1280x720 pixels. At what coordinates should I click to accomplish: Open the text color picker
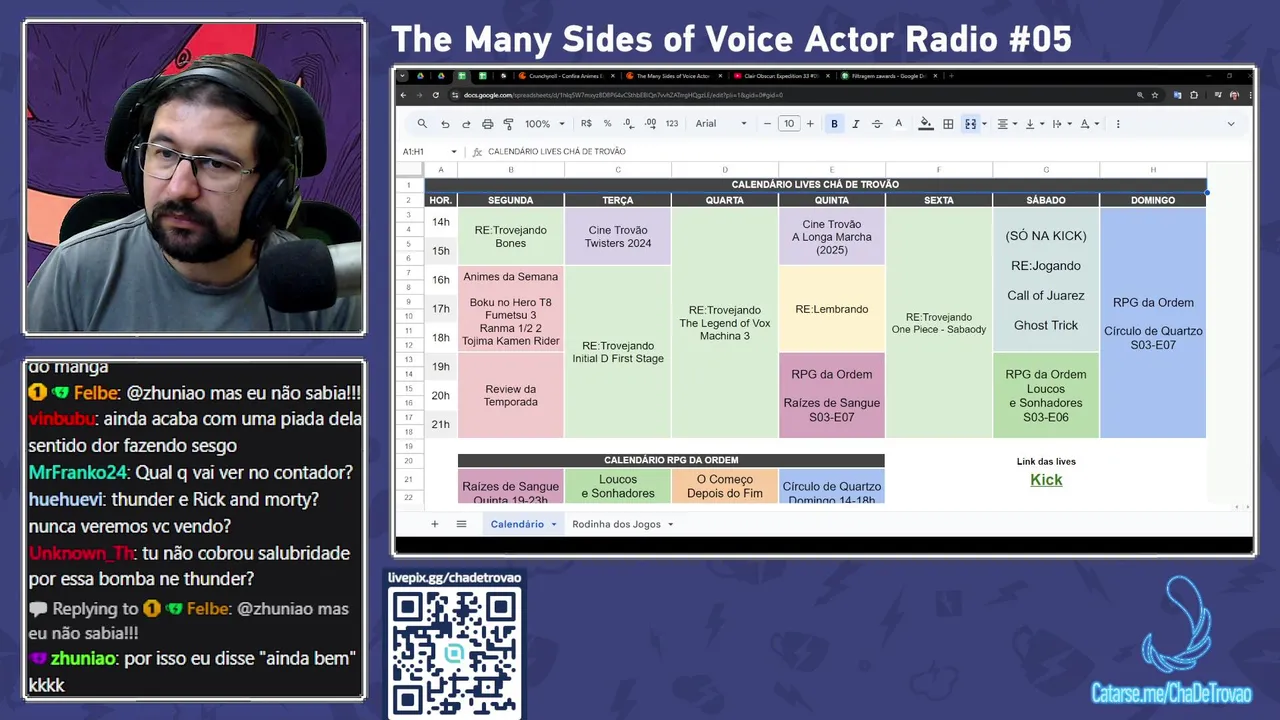898,124
